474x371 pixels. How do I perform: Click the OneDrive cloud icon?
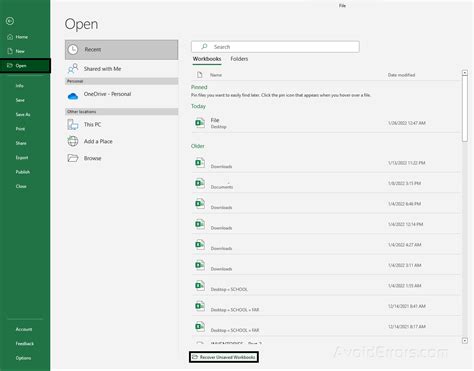click(x=73, y=96)
